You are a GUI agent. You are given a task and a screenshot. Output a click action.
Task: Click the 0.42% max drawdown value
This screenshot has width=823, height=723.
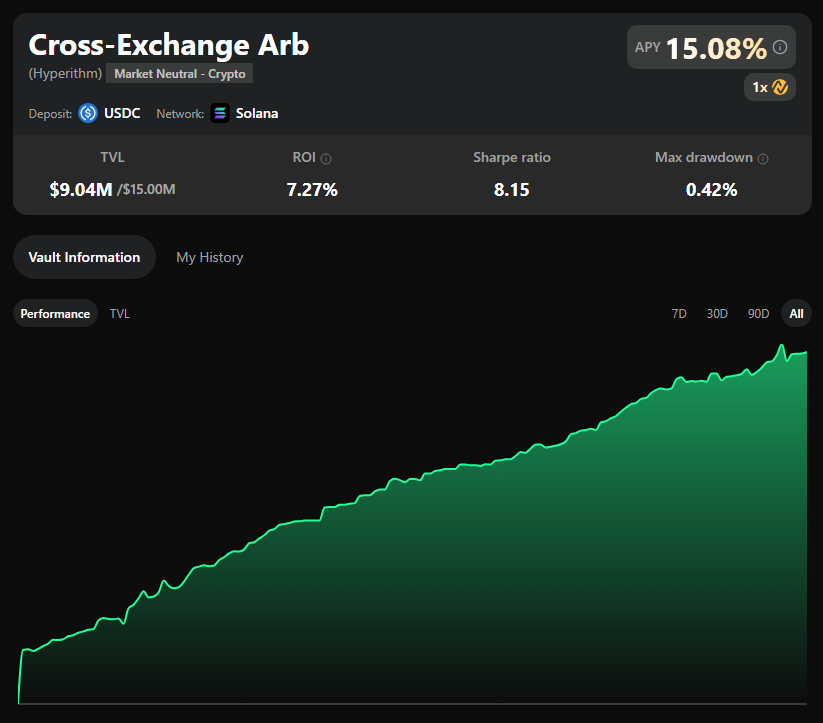[712, 190]
